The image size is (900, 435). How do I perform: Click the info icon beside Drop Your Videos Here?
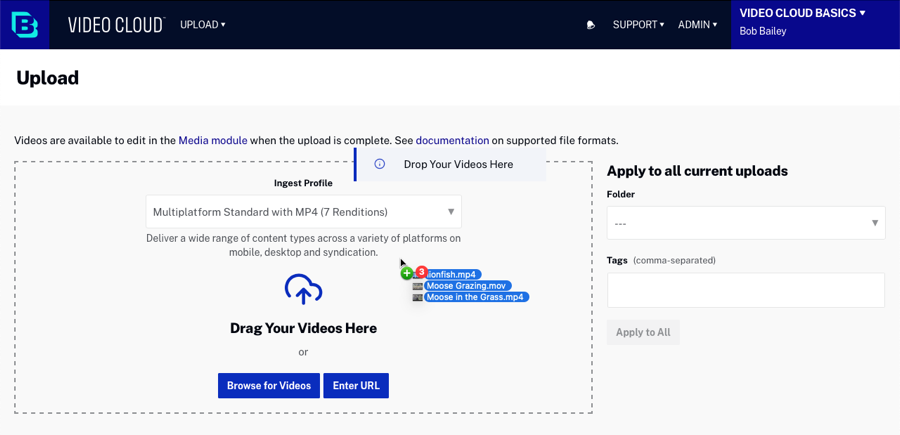379,164
